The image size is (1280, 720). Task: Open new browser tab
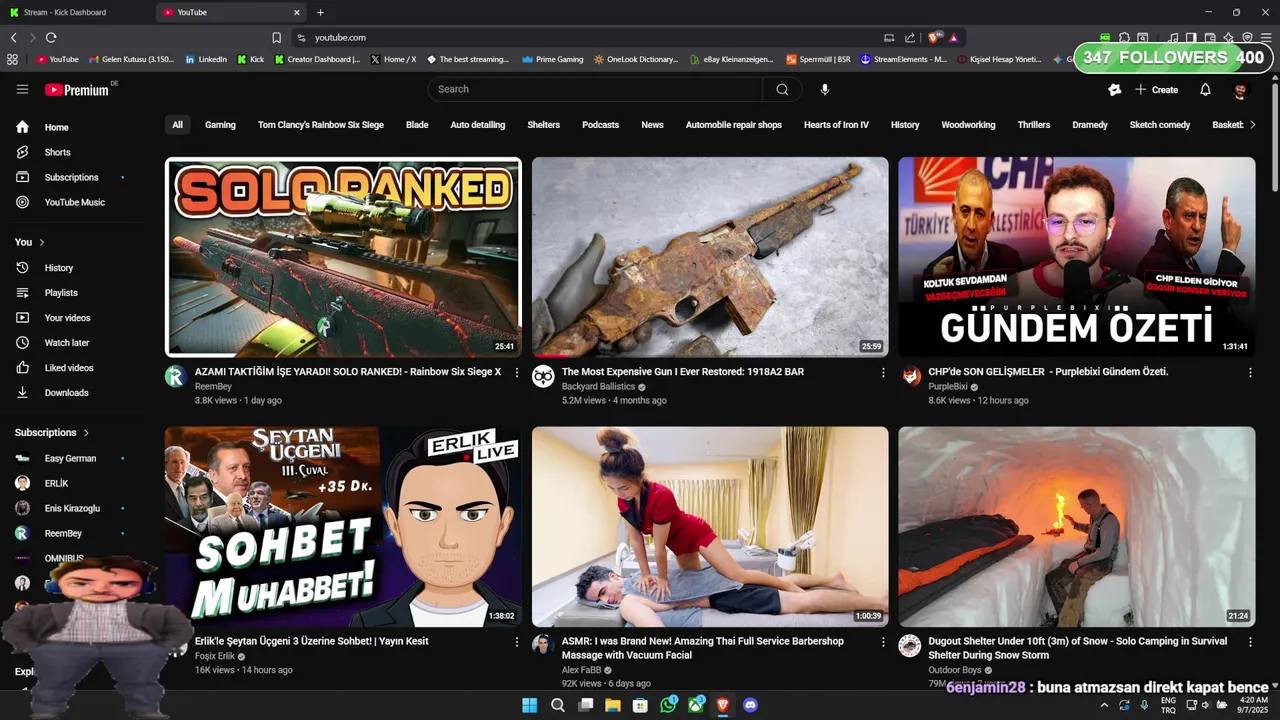(320, 12)
